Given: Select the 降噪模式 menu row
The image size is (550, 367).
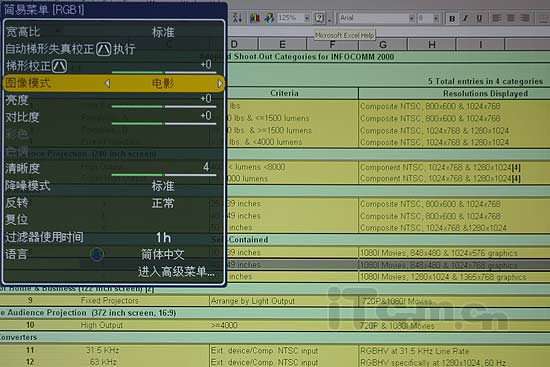Looking at the screenshot, I should click(113, 186).
